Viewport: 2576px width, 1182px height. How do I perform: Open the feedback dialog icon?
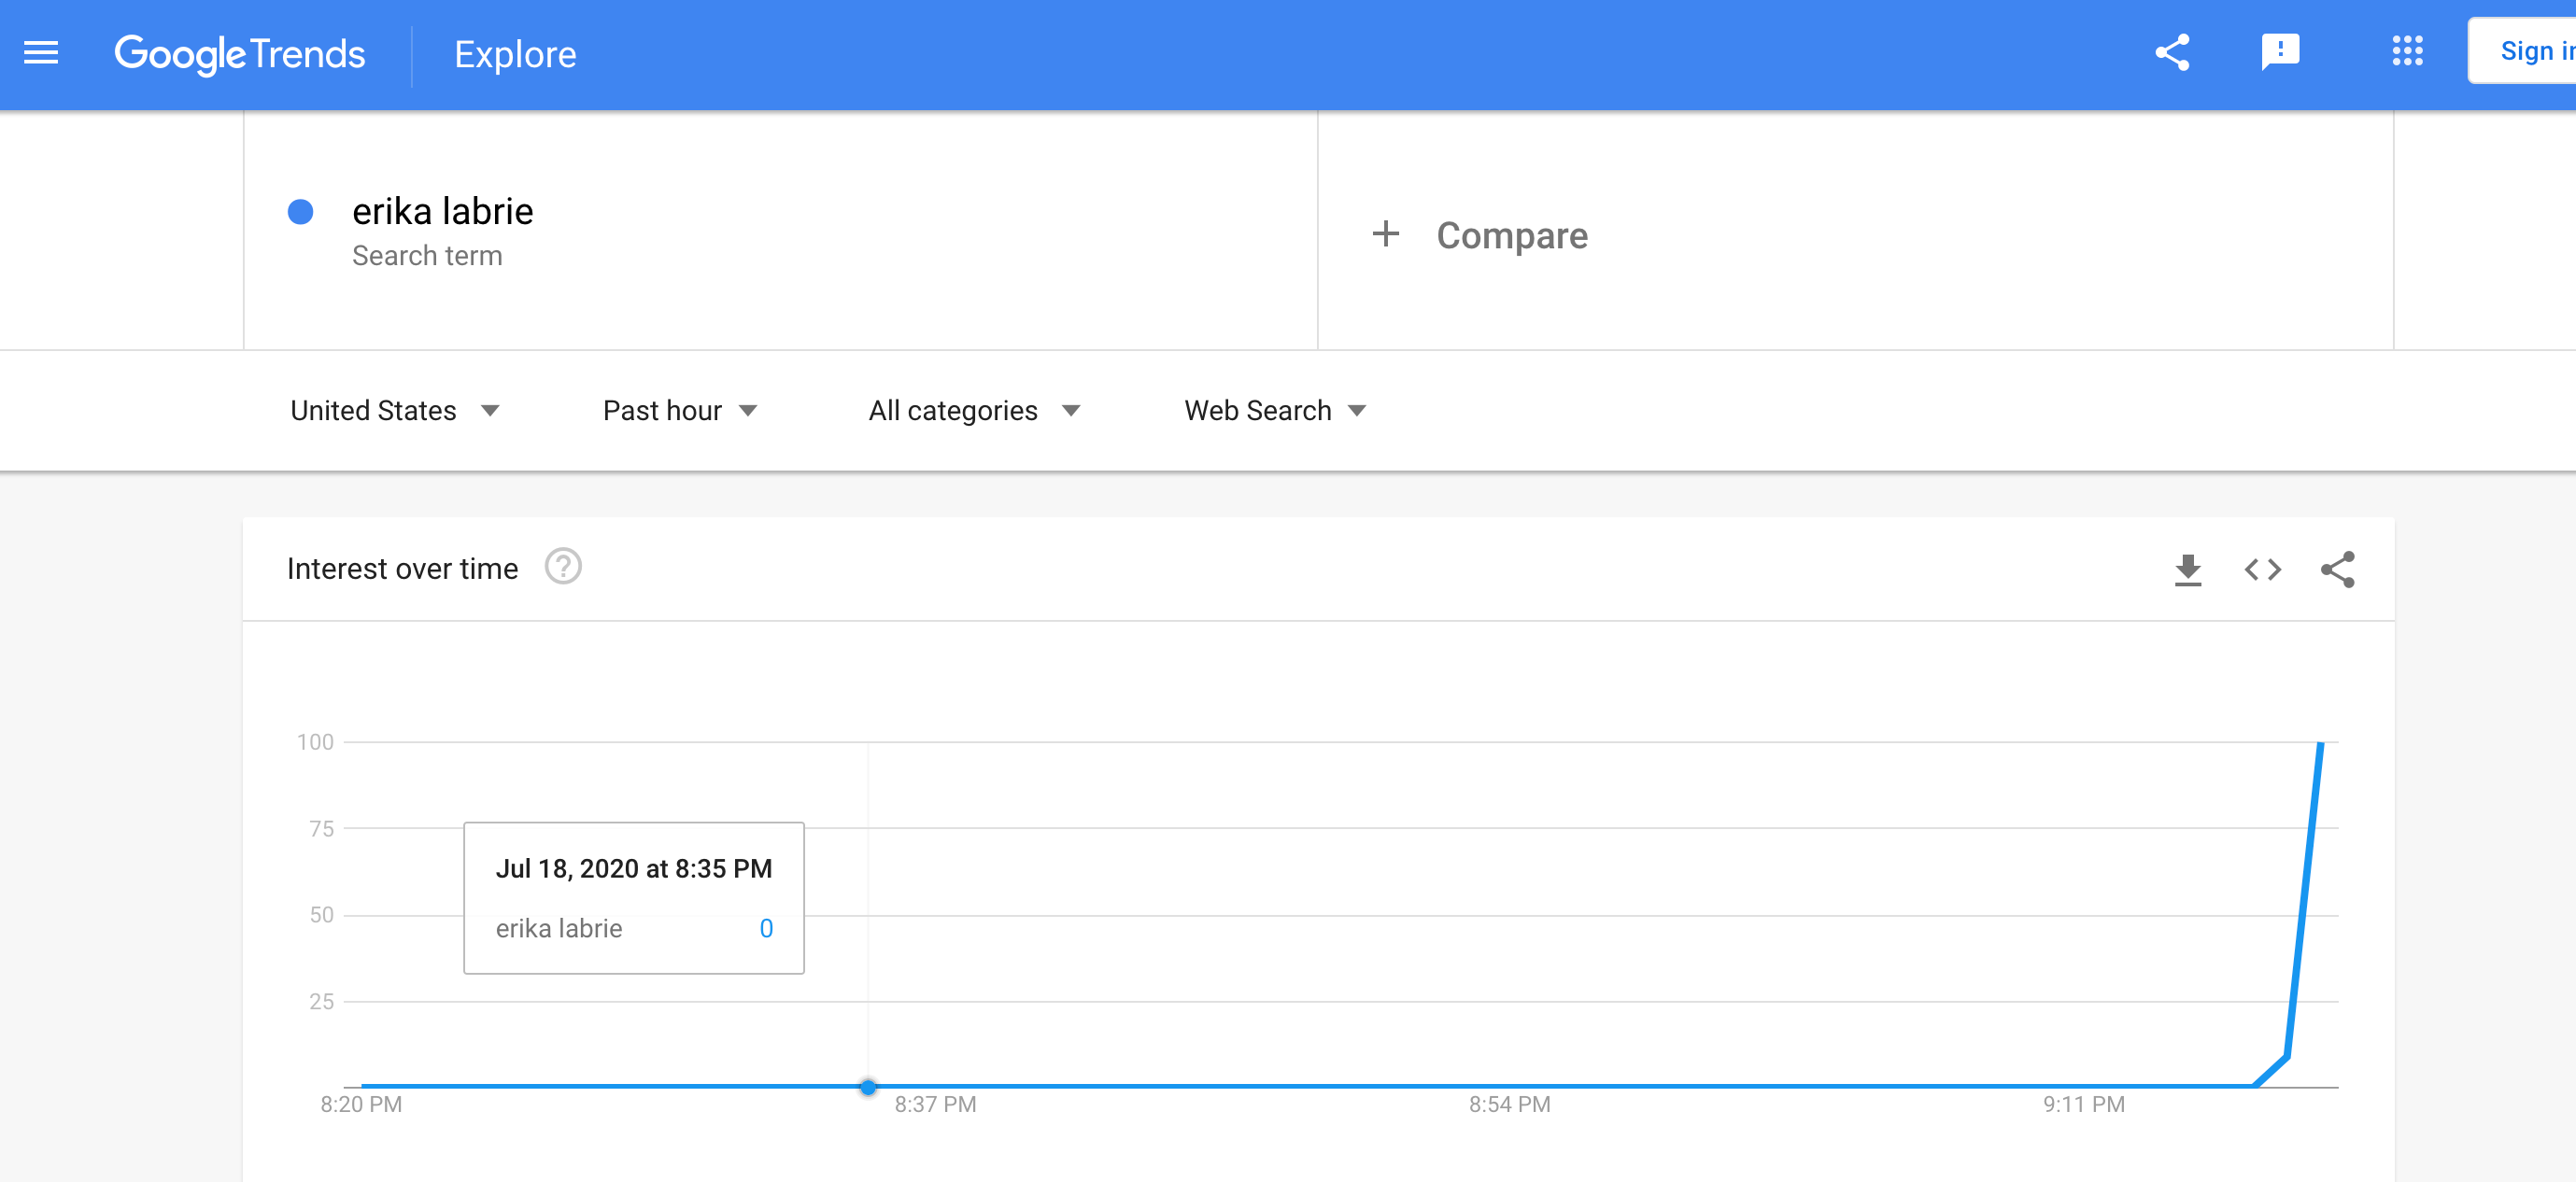2282,53
